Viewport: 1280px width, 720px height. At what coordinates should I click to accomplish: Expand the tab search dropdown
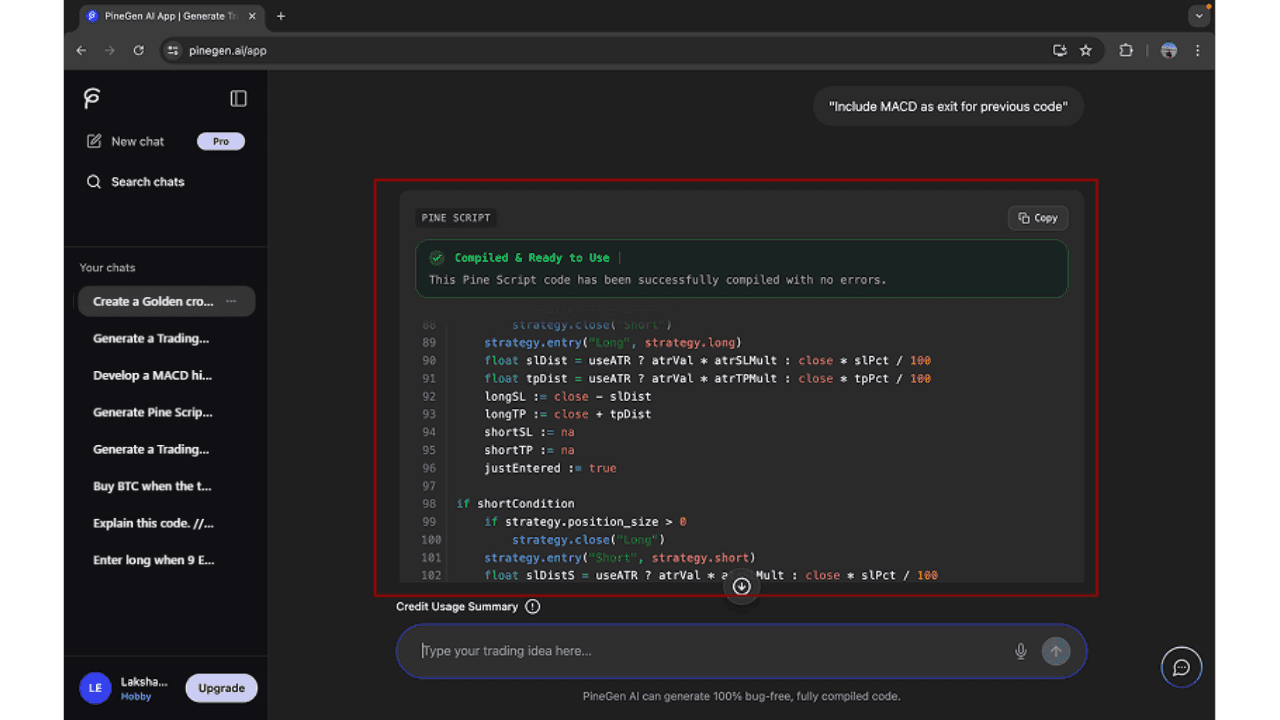(x=1199, y=16)
